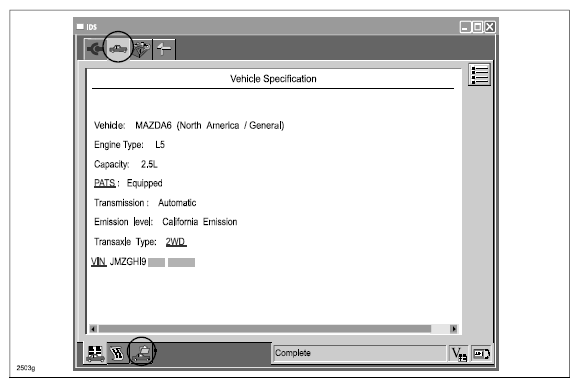Screen dimensions: 579x388
Task: Click the Engine Type L5 value
Action: 160,145
